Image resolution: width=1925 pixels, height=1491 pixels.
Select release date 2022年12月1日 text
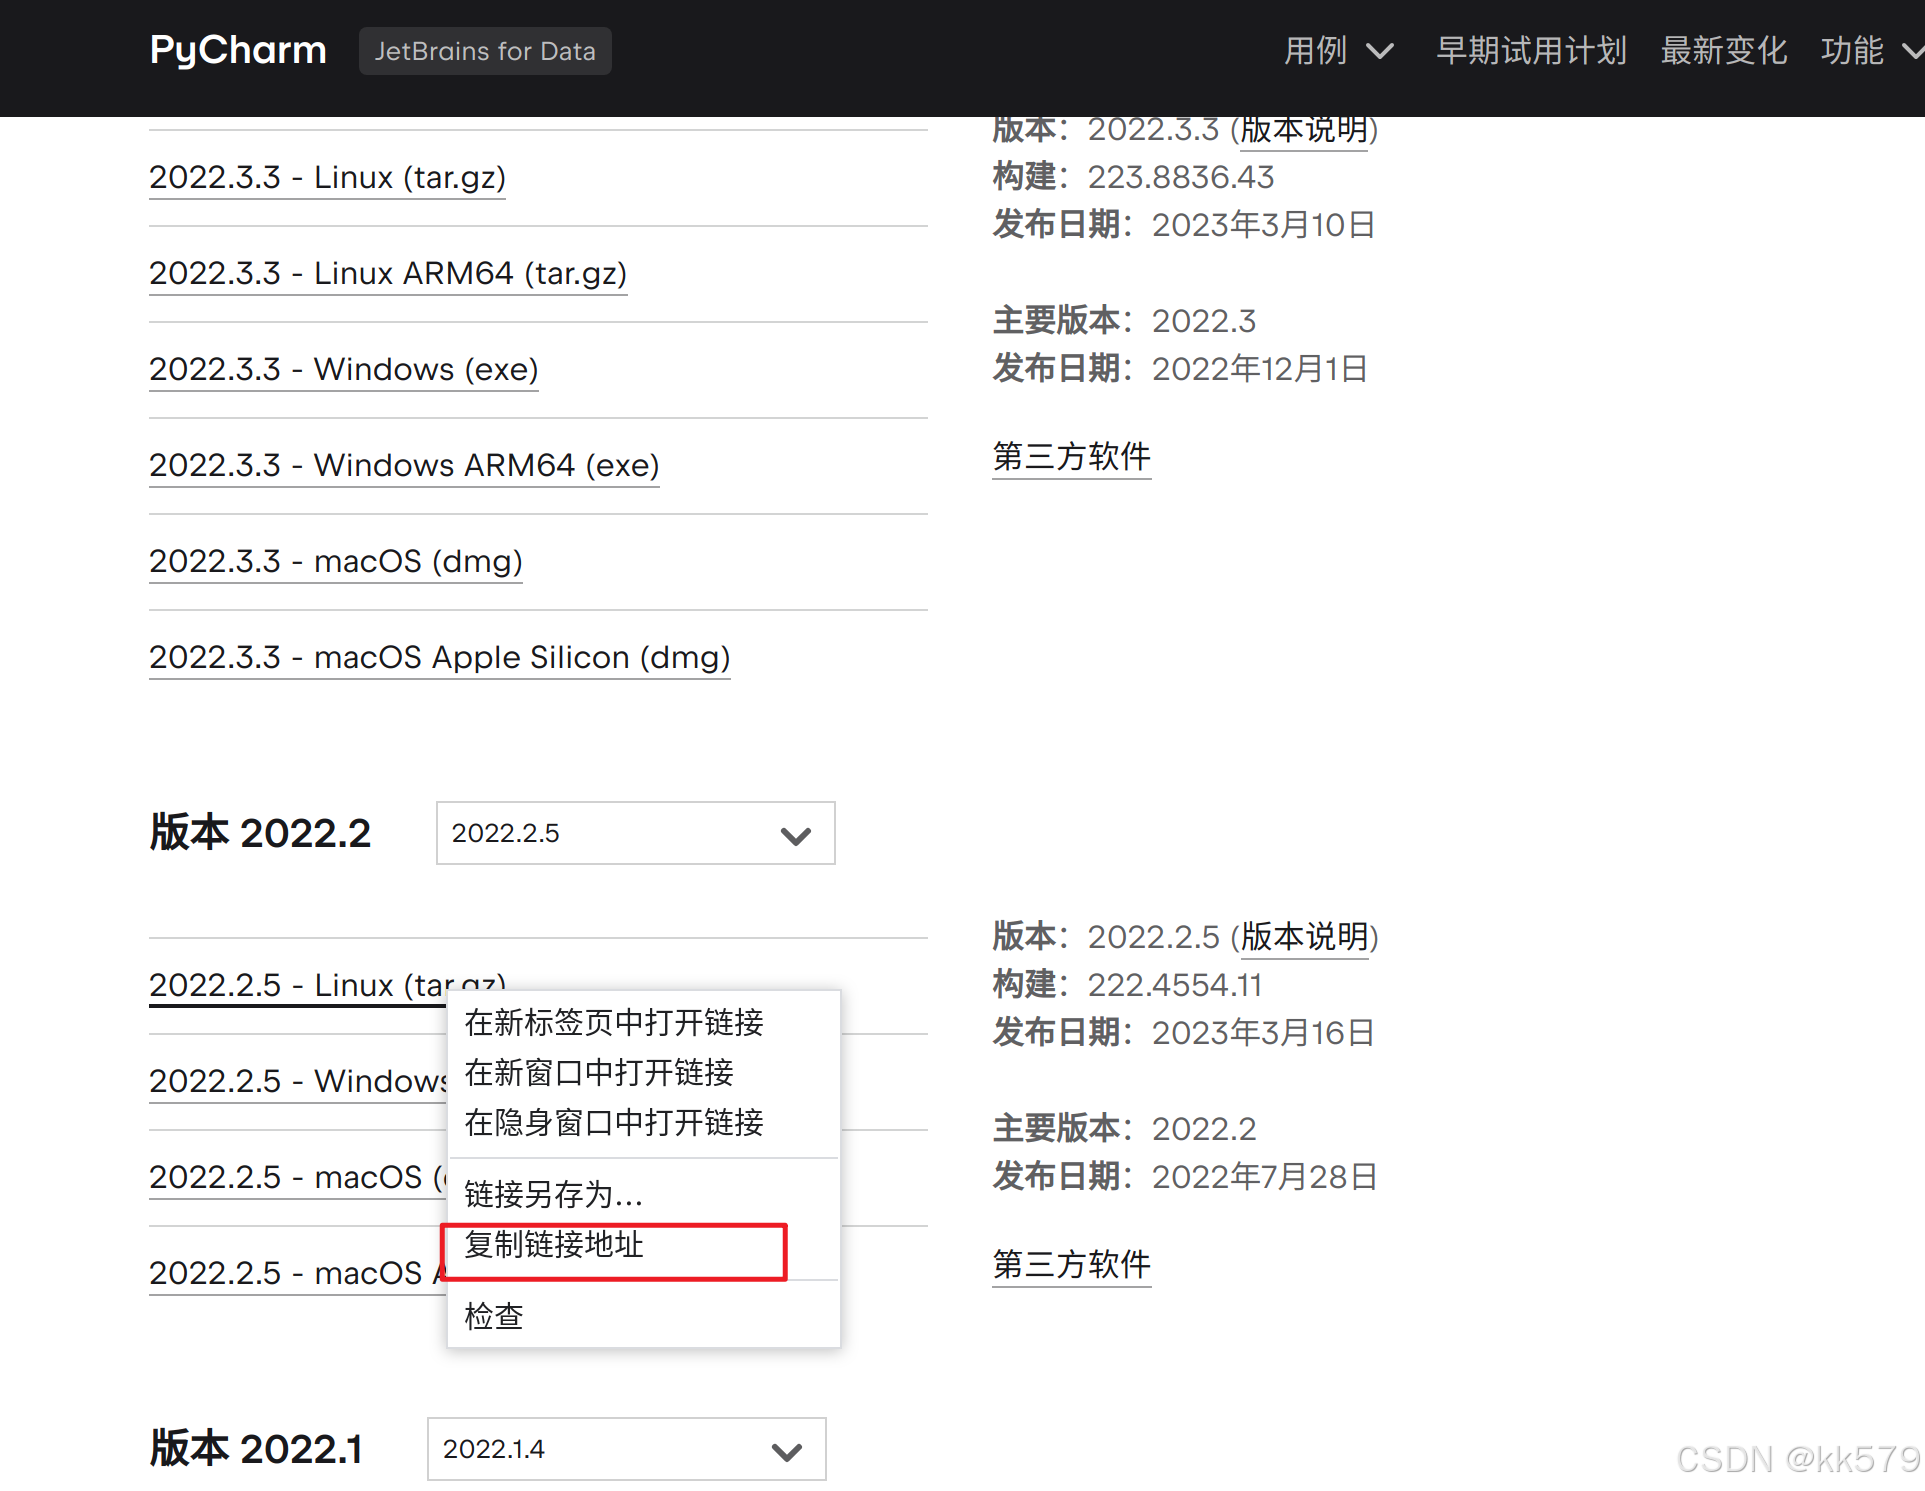click(x=1260, y=369)
